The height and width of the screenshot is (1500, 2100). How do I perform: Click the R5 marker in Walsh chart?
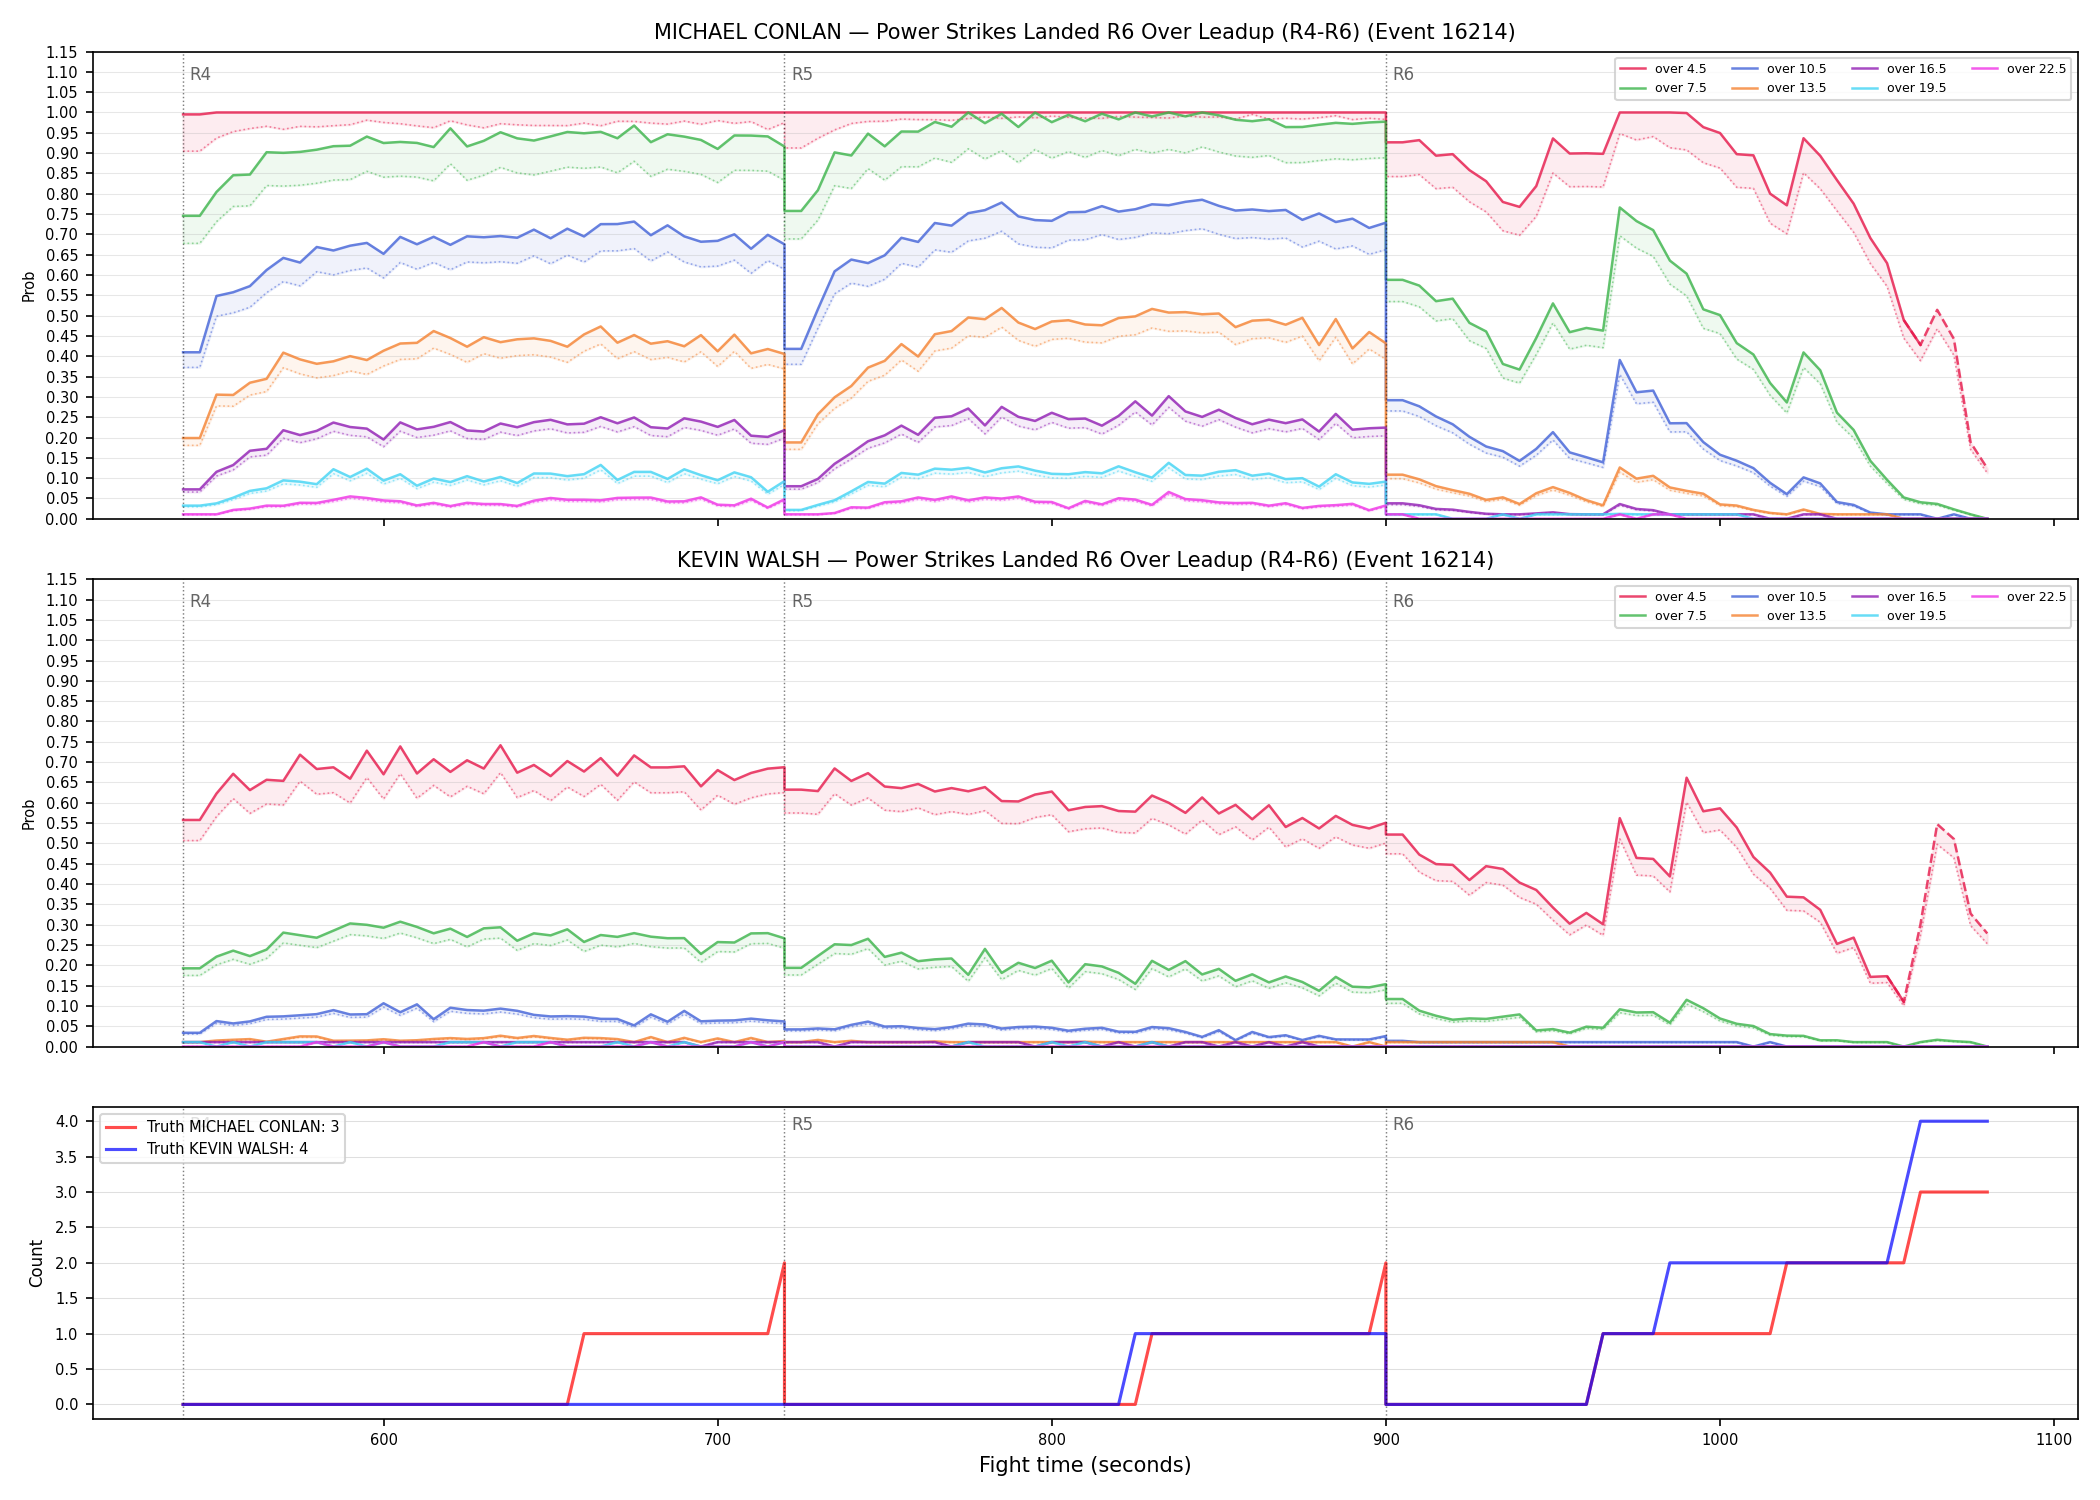tap(802, 601)
